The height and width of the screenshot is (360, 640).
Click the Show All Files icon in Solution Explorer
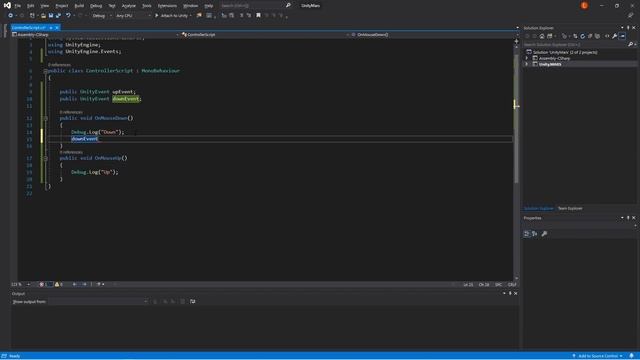point(598,36)
